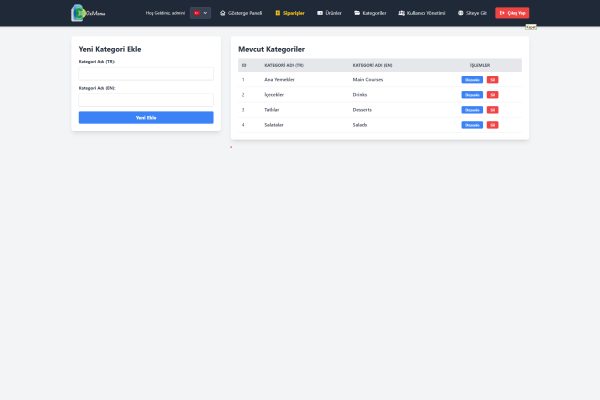The width and height of the screenshot is (600, 400).
Task: Go to Gösterge Paneli in navbar
Action: click(x=241, y=13)
